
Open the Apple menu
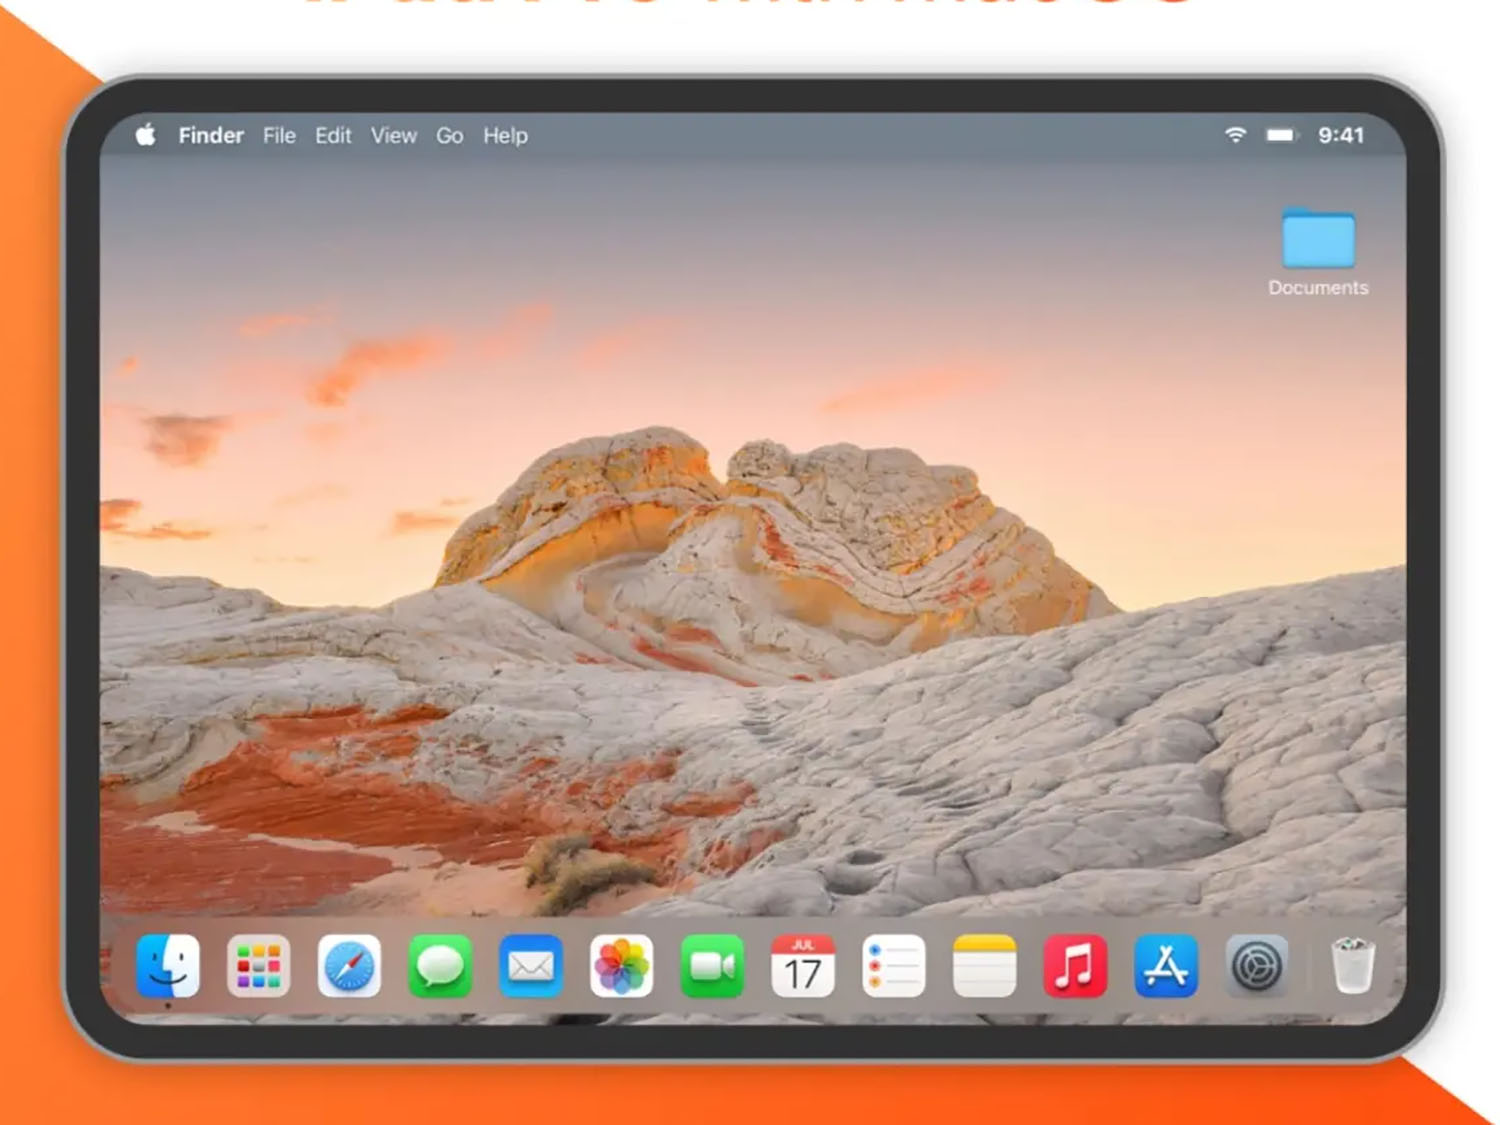pos(146,135)
